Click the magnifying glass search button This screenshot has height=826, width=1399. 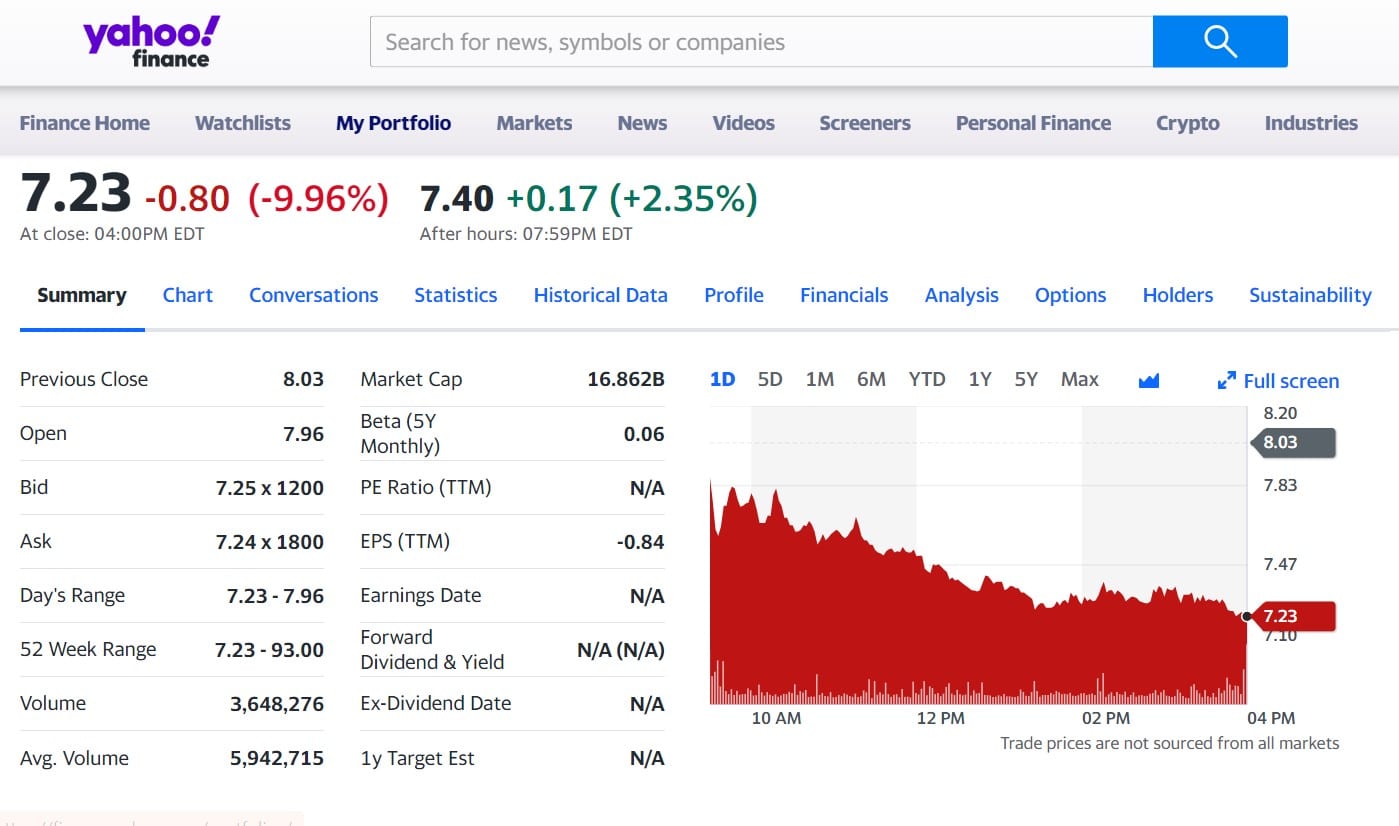pyautogui.click(x=1220, y=42)
